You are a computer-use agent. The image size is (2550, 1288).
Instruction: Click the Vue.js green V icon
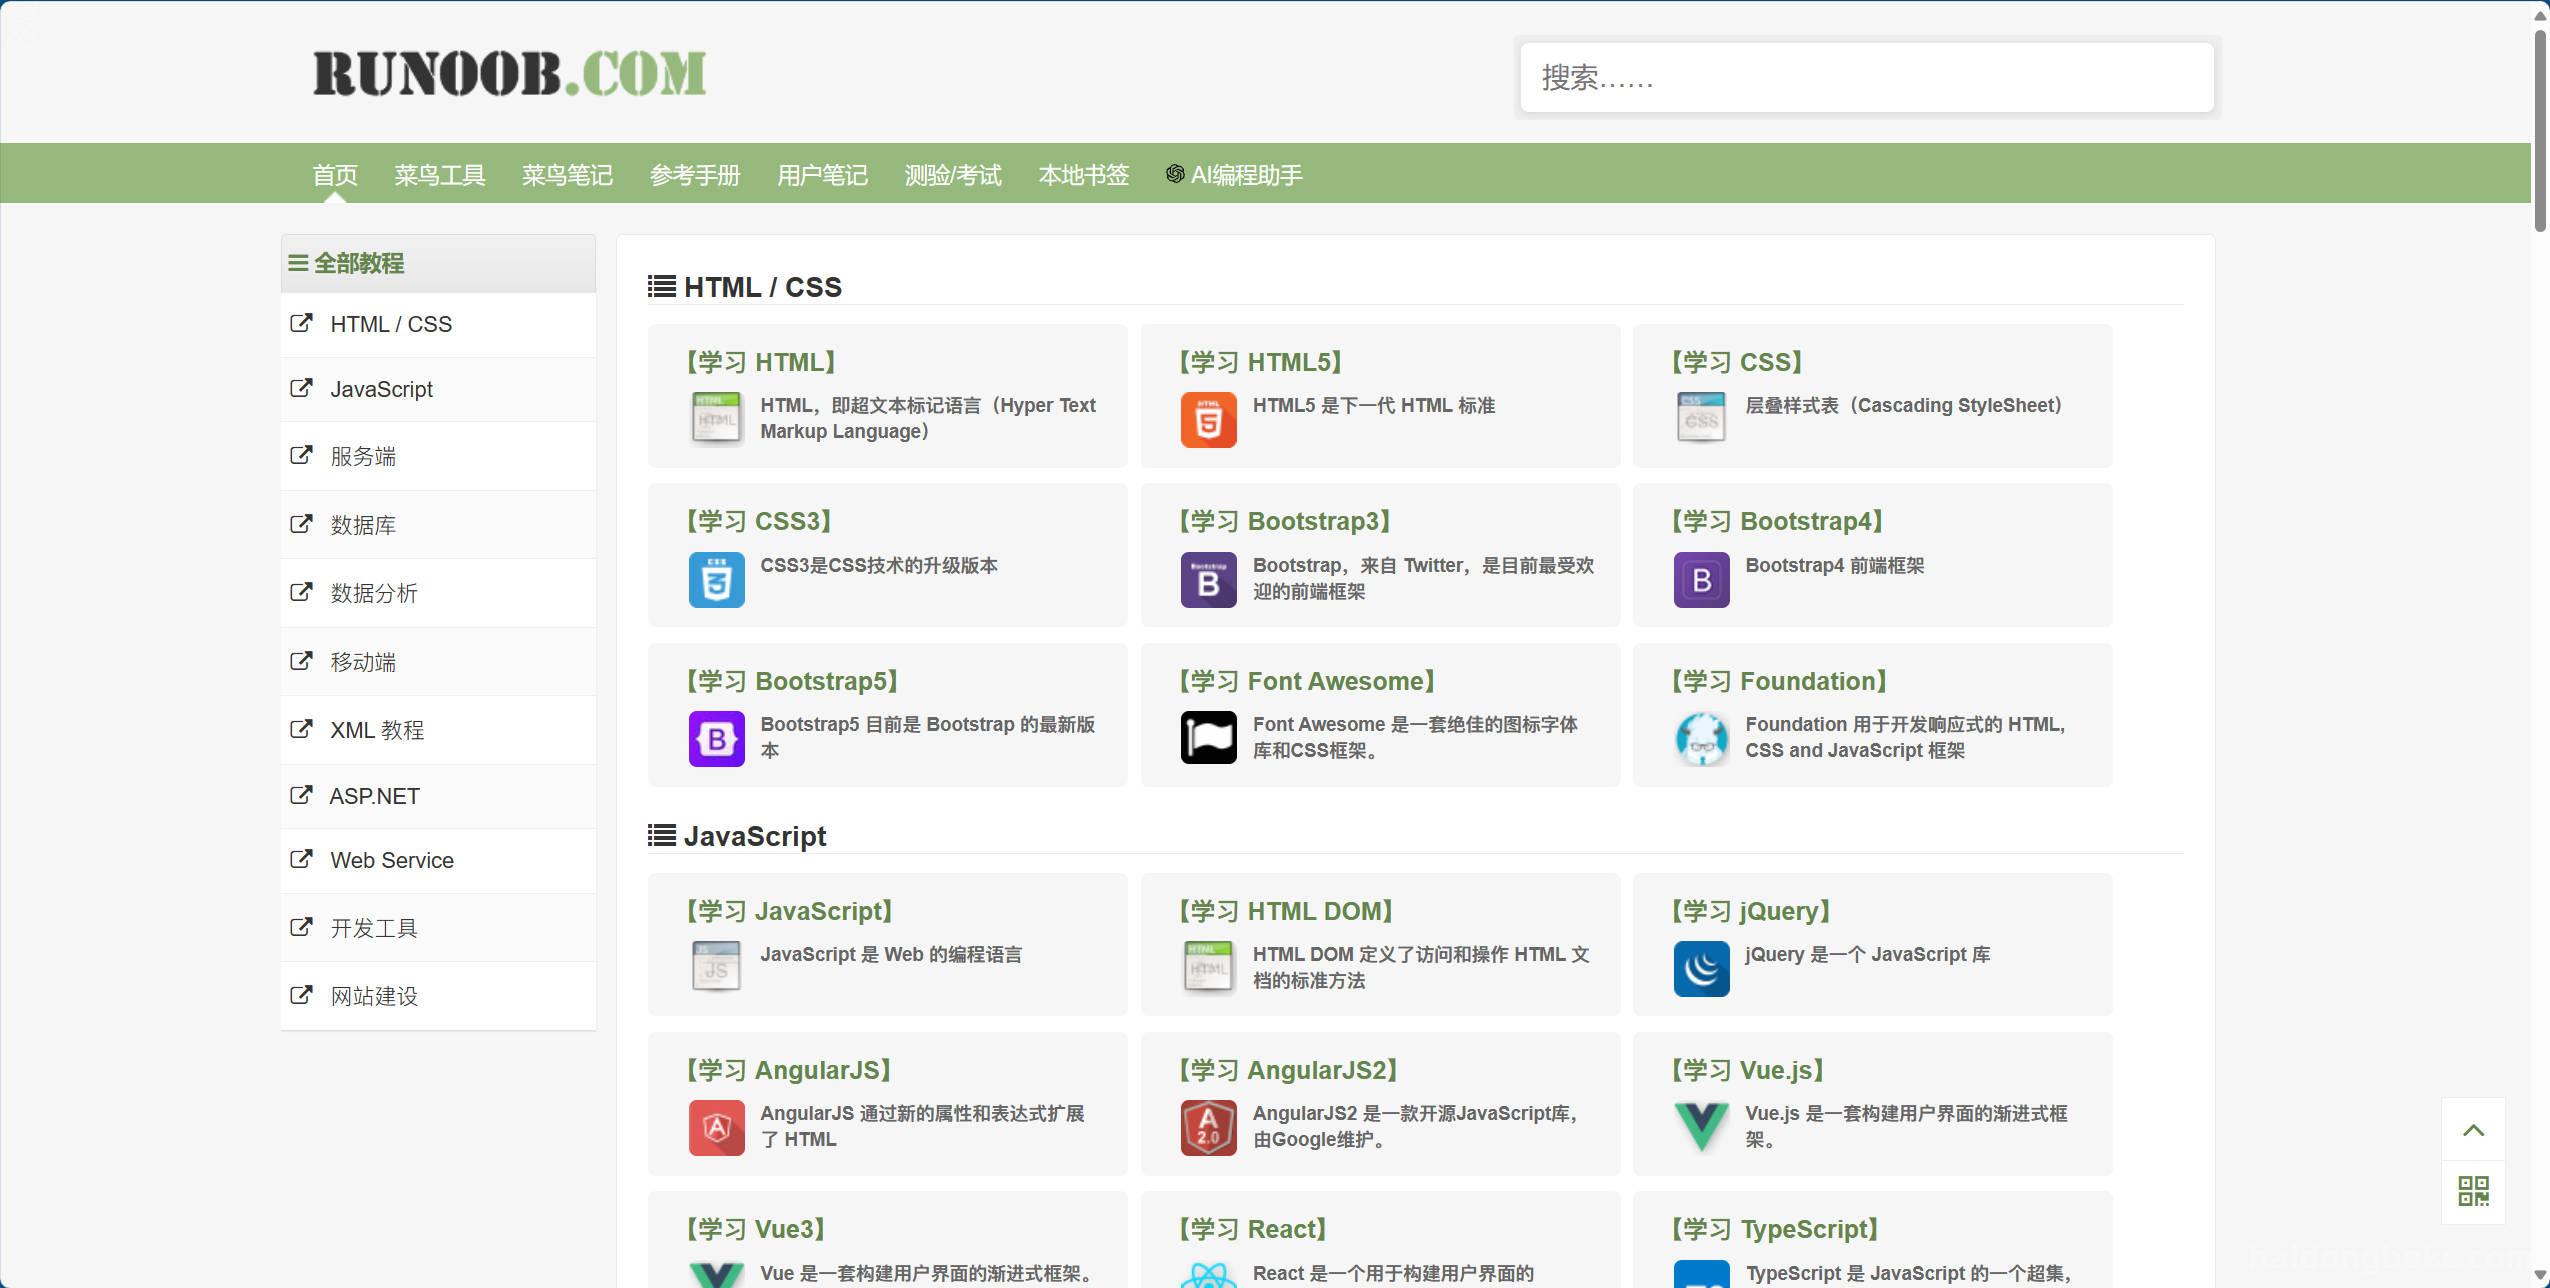click(1701, 1127)
